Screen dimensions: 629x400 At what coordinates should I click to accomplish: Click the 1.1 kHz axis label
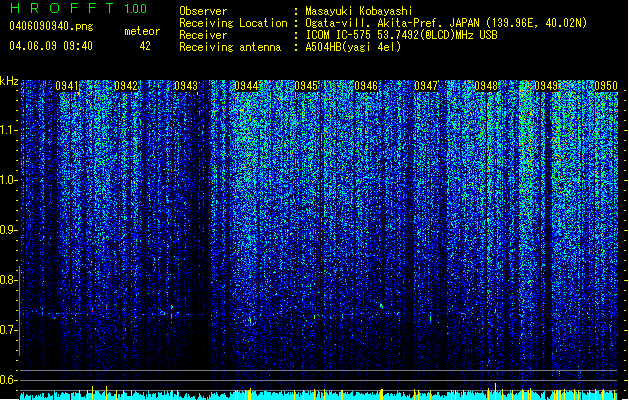pyautogui.click(x=9, y=130)
